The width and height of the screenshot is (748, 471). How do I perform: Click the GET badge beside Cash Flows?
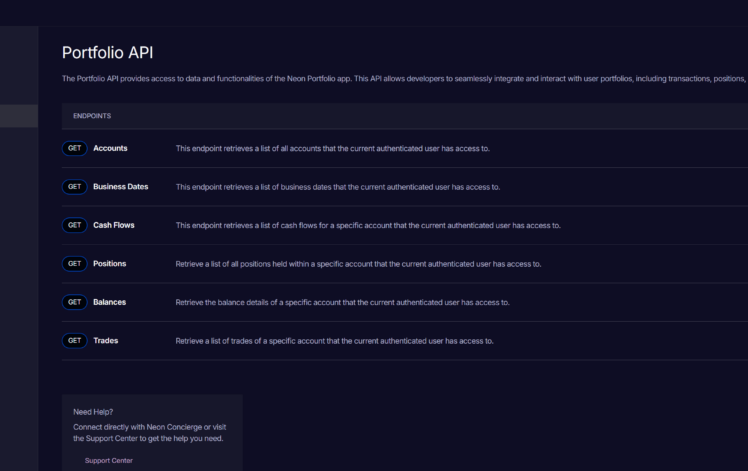(74, 225)
